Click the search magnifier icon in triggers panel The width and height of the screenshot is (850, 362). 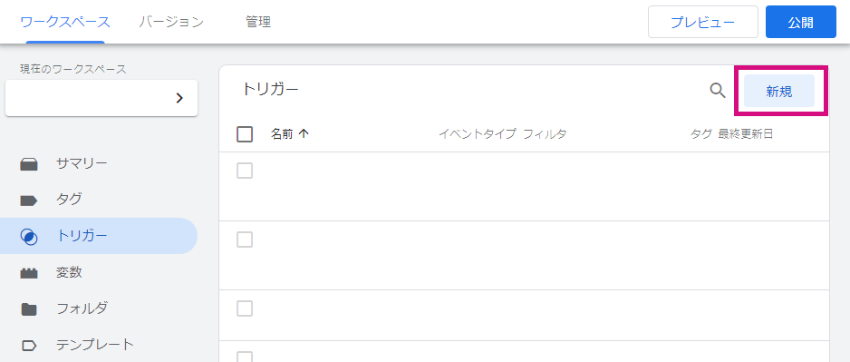coord(718,91)
